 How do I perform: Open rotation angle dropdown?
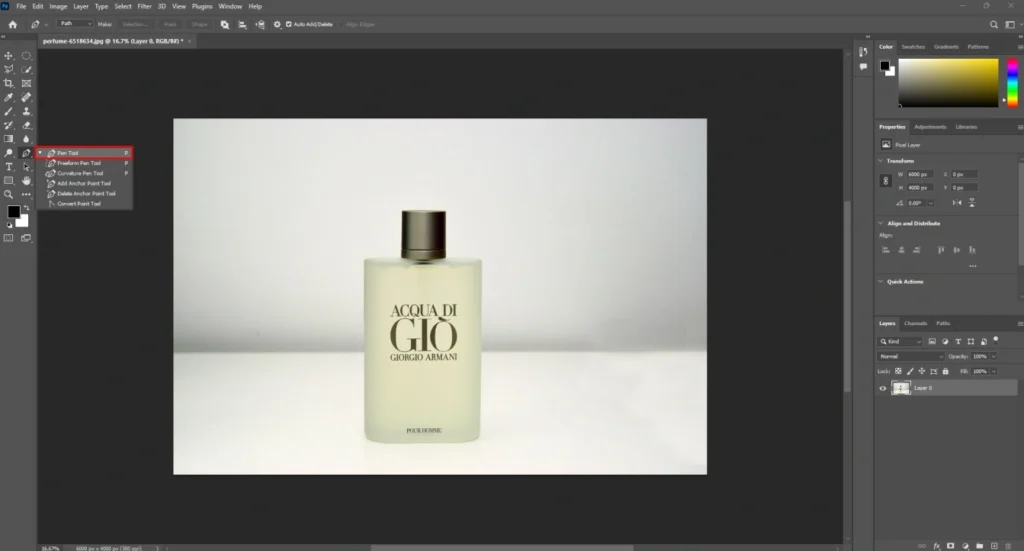pyautogui.click(x=931, y=203)
